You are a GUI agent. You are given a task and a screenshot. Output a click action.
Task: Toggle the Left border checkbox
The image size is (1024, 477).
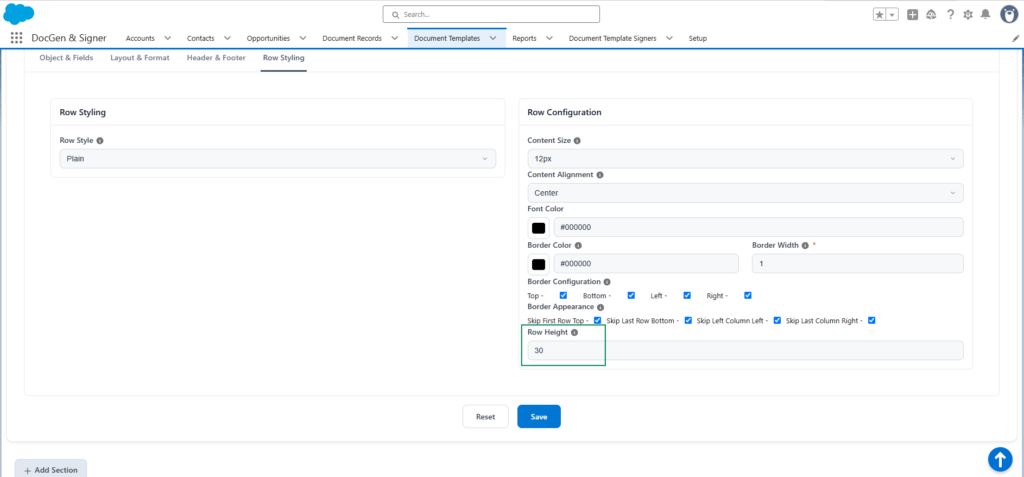[x=687, y=295]
